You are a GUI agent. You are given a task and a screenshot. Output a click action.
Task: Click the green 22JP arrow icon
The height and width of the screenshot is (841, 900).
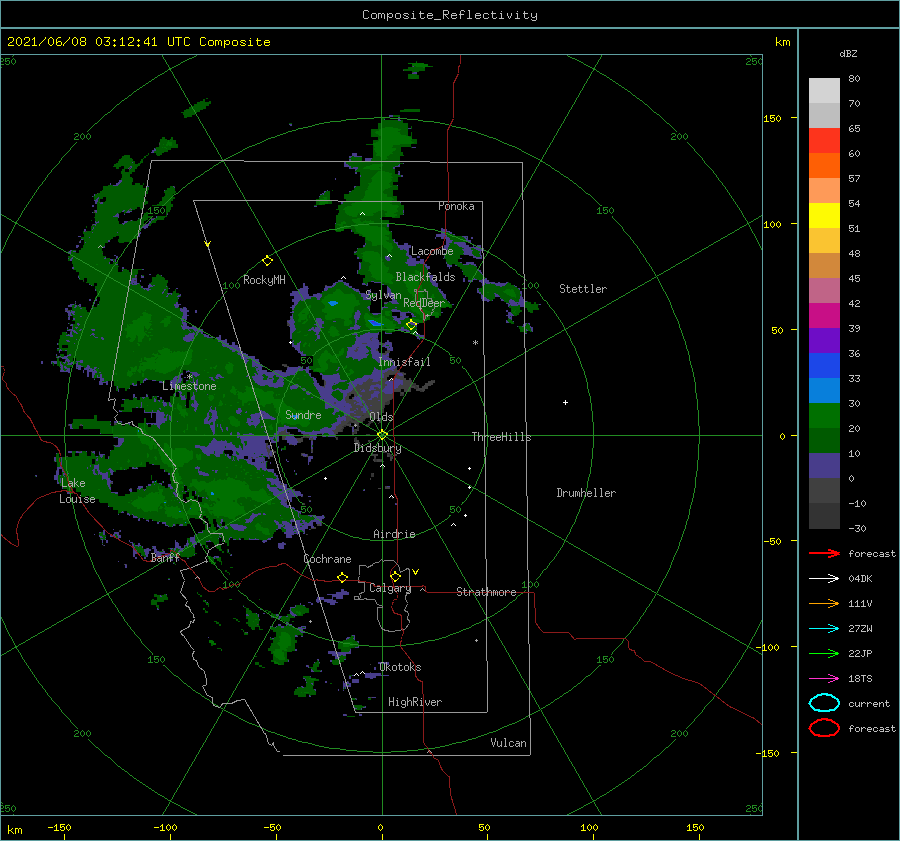pyautogui.click(x=824, y=653)
